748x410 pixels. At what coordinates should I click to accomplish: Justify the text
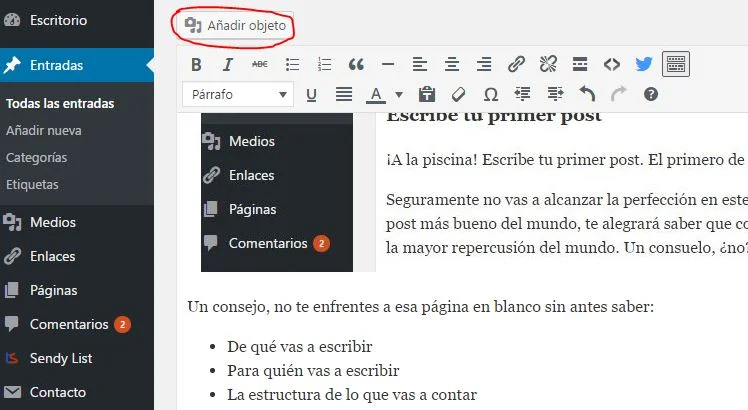point(343,95)
